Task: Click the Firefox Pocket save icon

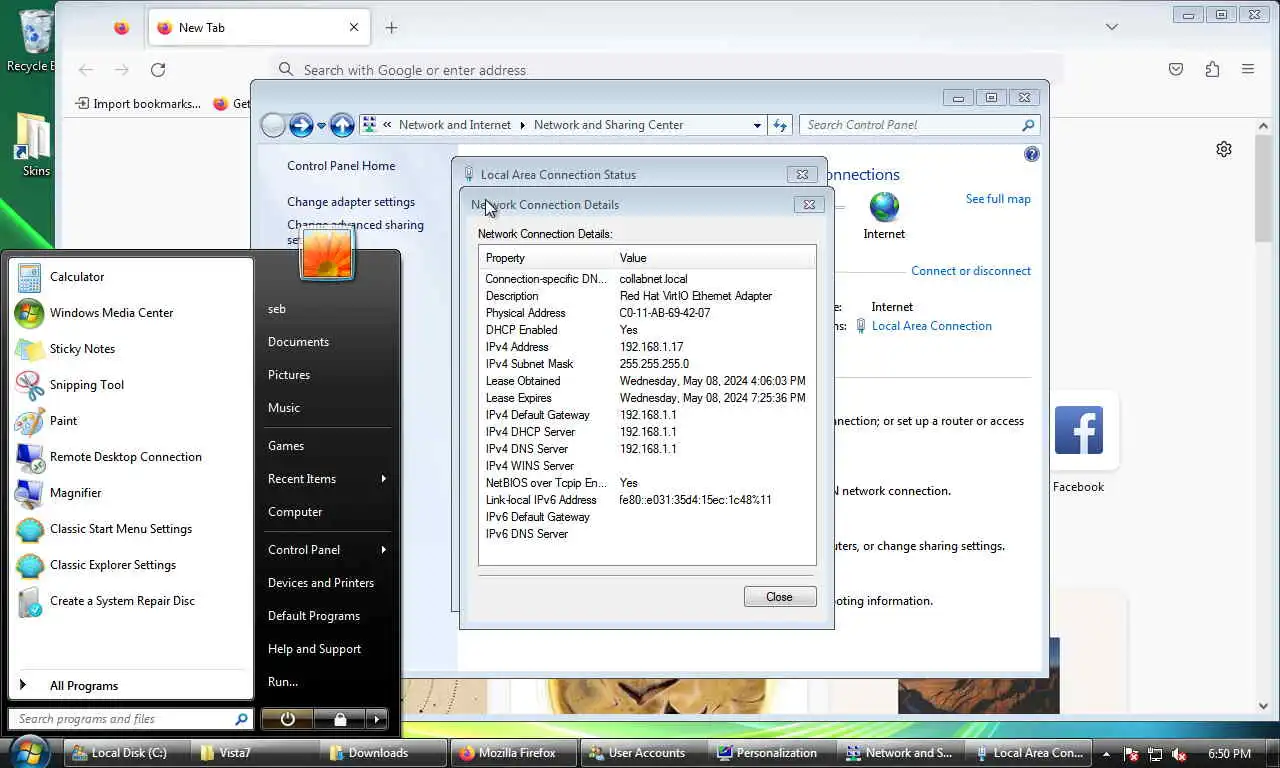Action: coord(1176,69)
